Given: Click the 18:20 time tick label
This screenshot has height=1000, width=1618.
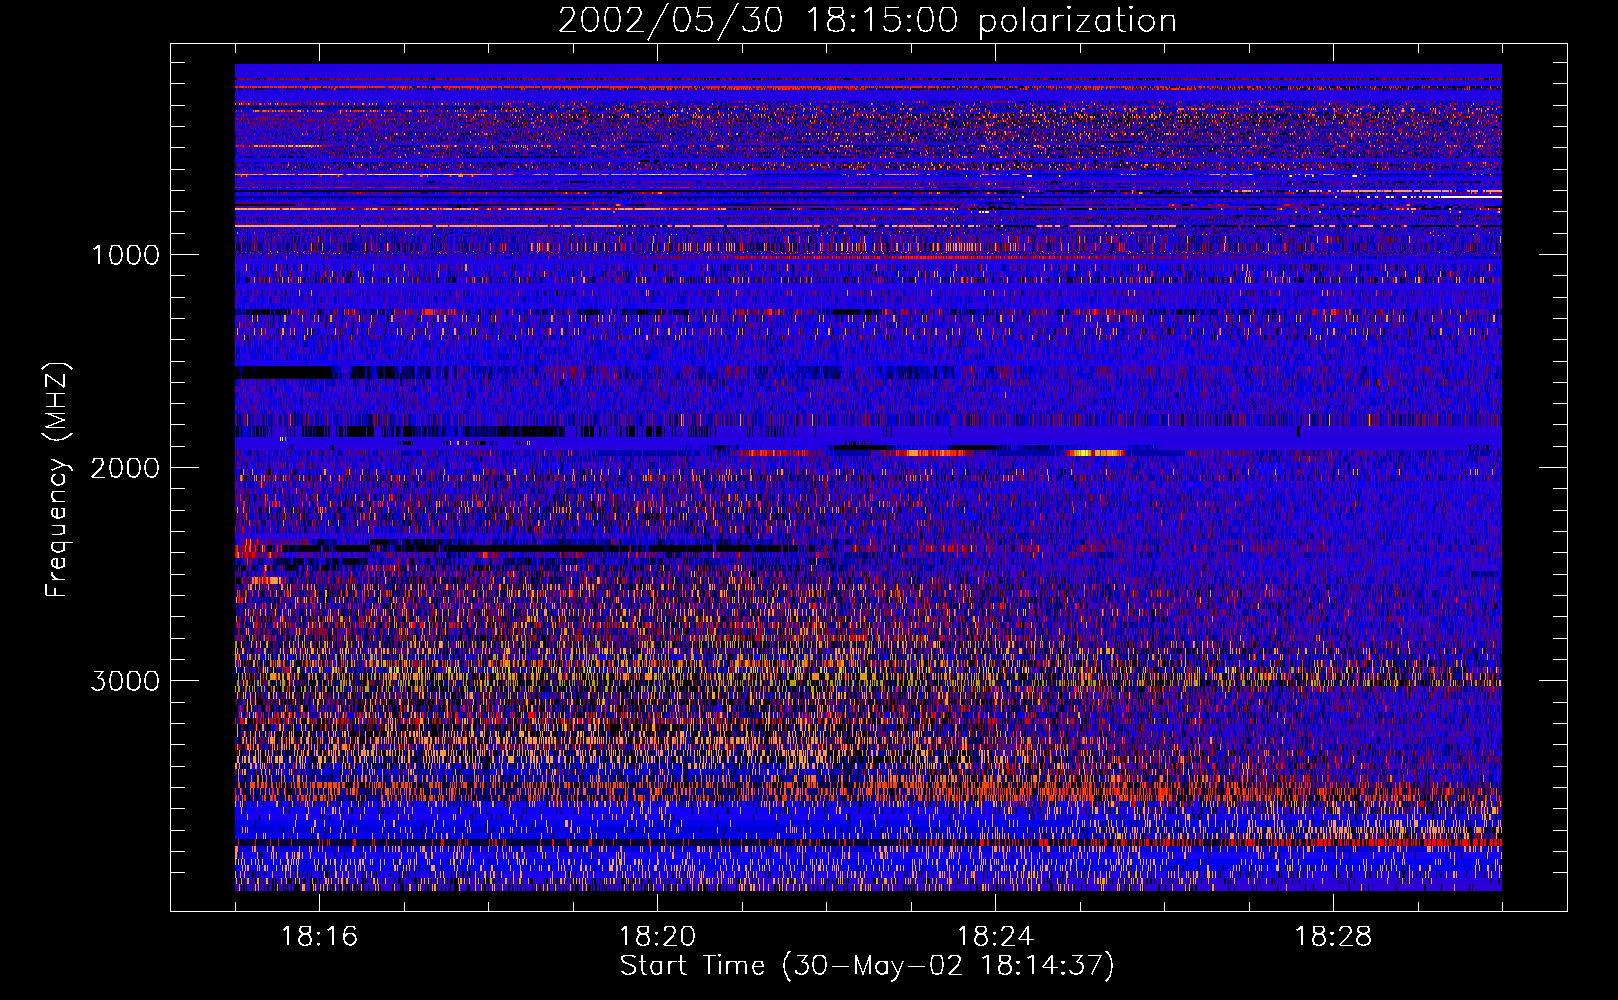Looking at the screenshot, I should 657,937.
